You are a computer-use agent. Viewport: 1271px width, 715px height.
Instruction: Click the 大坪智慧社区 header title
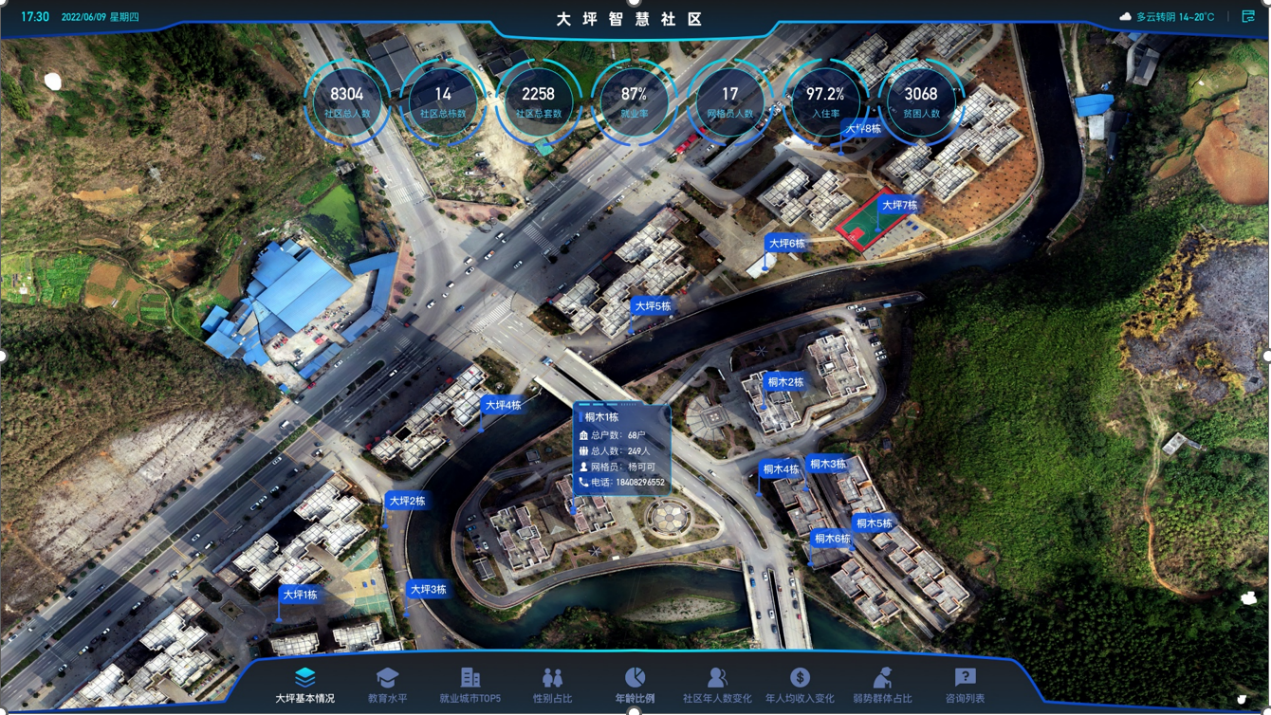(630, 19)
